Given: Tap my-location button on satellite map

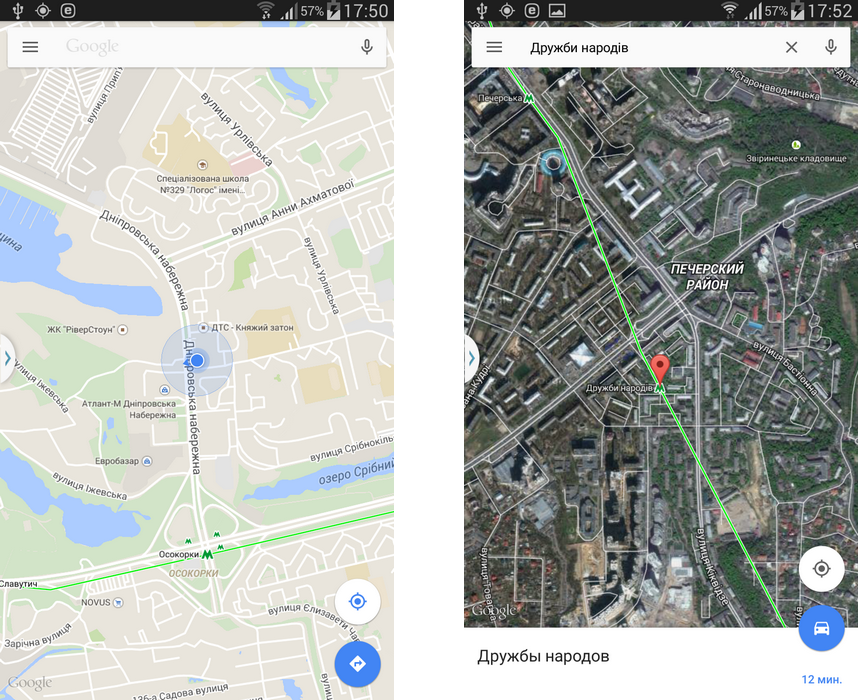Looking at the screenshot, I should 821,569.
